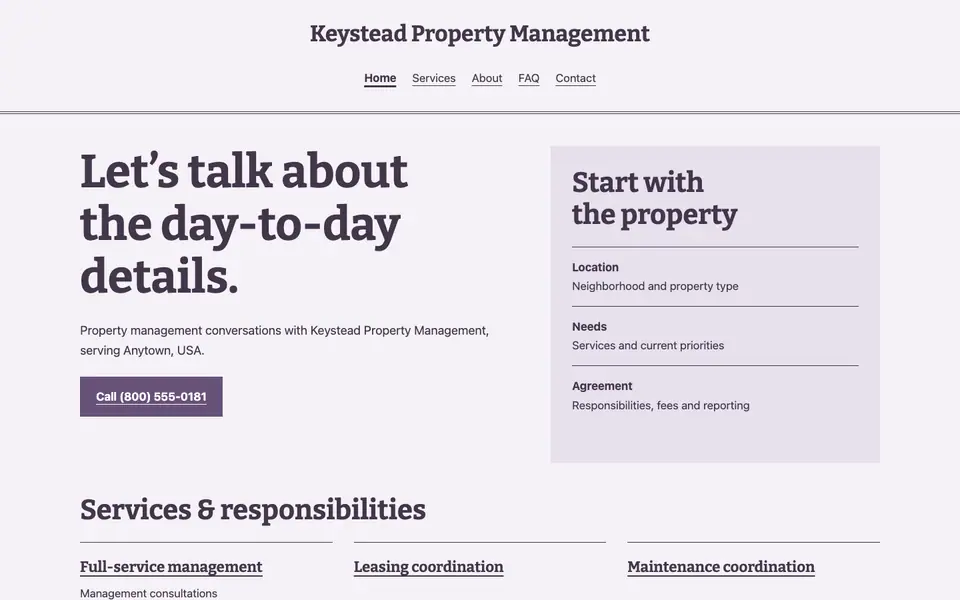
Task: Click the 'Services & responsibilities' section heading
Action: pos(253,510)
